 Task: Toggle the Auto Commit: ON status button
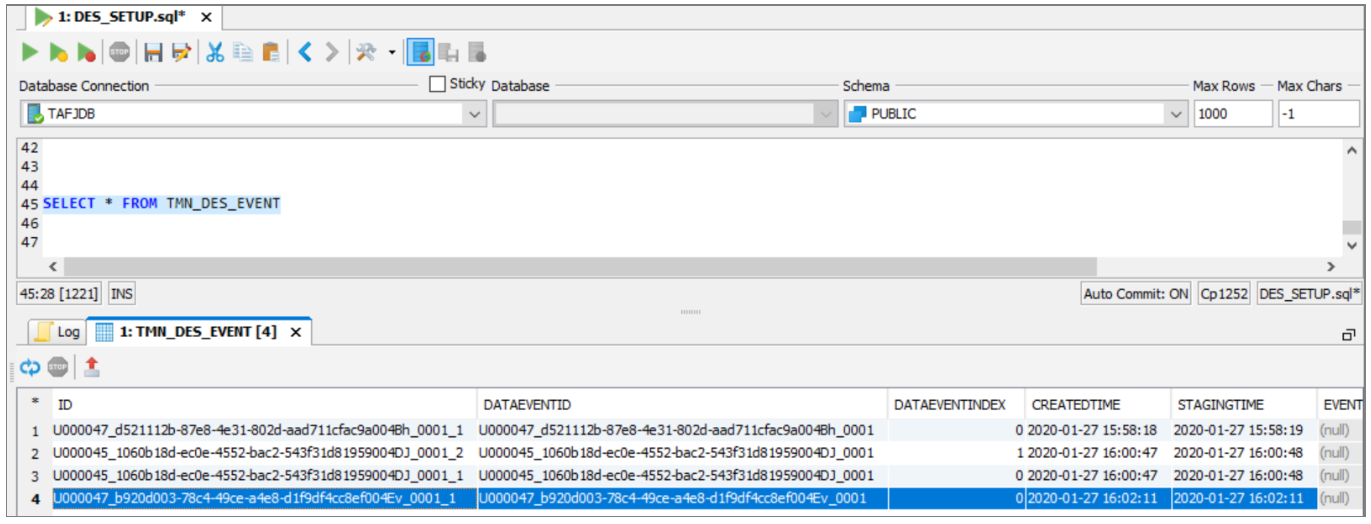point(1137,294)
